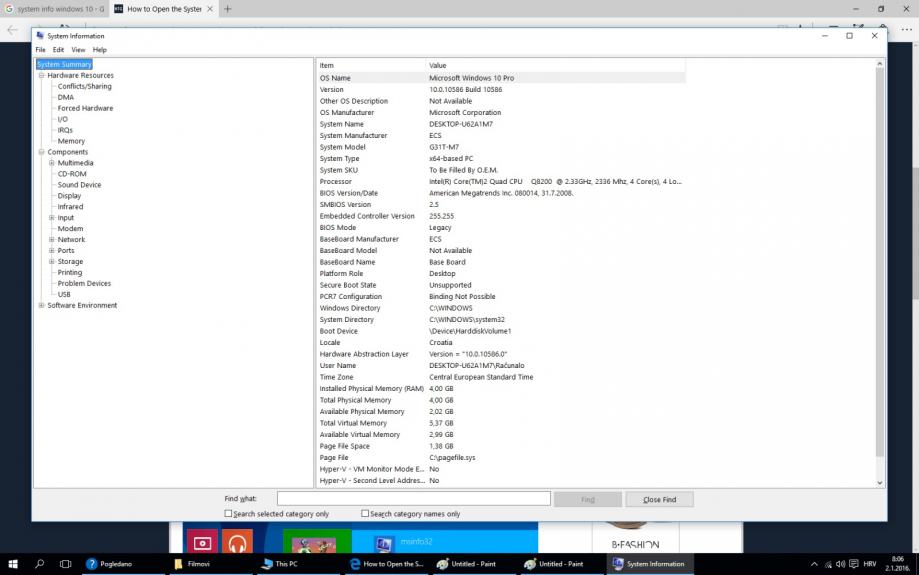Expand Ports tree node
Screen dimensions: 919x575
[52, 250]
